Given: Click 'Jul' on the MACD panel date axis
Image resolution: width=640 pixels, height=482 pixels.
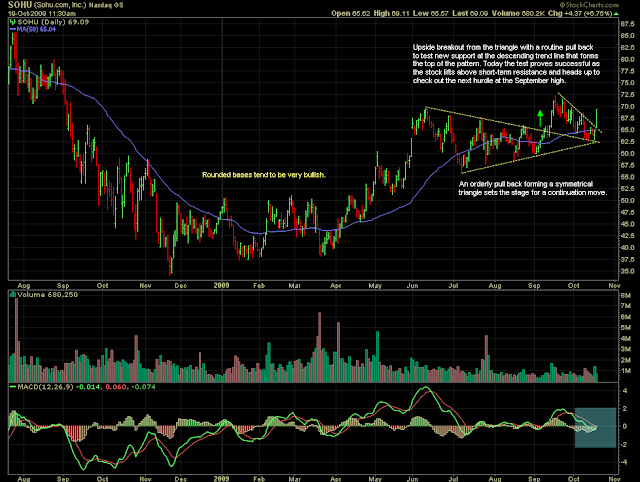Looking at the screenshot, I should tap(453, 479).
